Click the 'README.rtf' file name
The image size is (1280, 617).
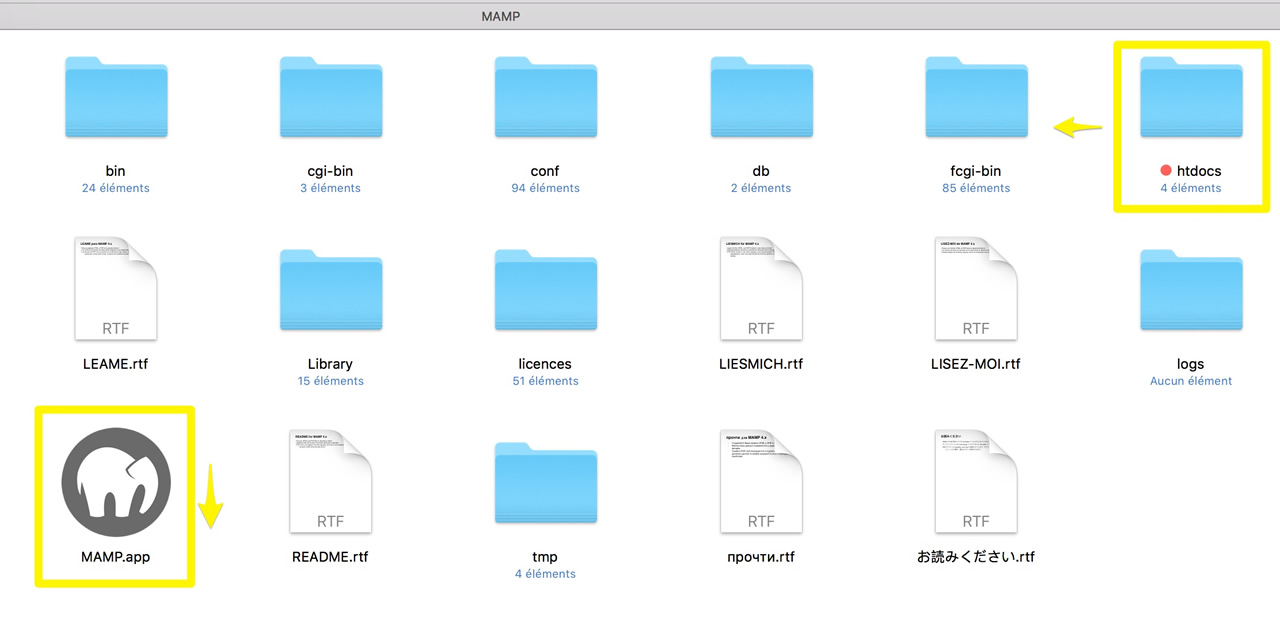click(331, 557)
